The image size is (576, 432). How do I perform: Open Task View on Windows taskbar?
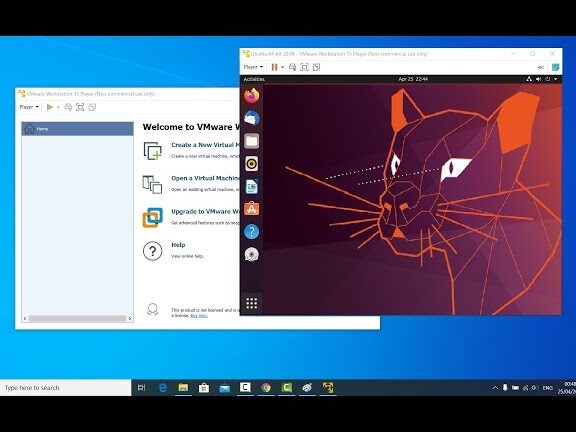[x=141, y=388]
